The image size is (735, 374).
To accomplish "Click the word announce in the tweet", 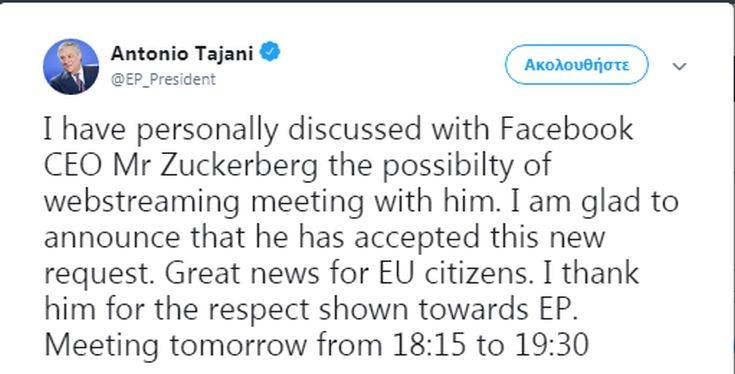I will coord(112,238).
